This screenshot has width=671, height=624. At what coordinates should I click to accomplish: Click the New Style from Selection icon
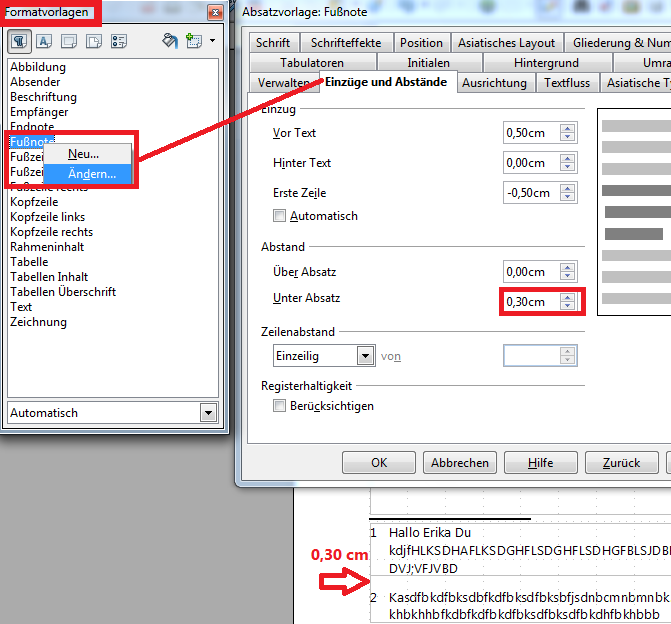(x=193, y=41)
